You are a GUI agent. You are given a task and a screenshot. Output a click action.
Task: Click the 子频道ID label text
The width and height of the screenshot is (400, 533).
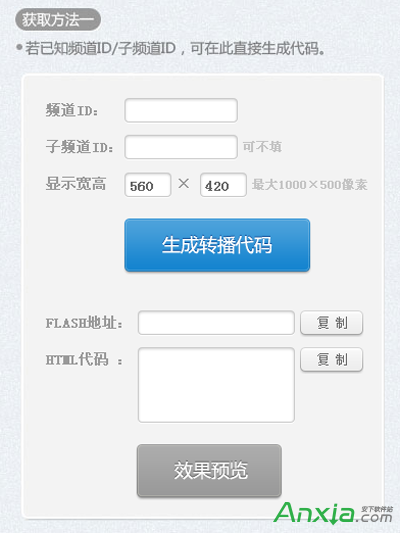tap(80, 147)
